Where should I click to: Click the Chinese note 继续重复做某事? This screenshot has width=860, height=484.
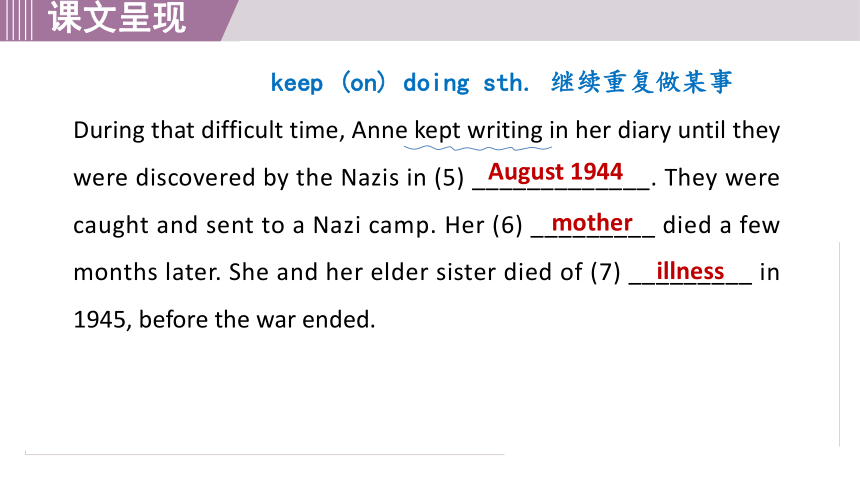(x=642, y=82)
